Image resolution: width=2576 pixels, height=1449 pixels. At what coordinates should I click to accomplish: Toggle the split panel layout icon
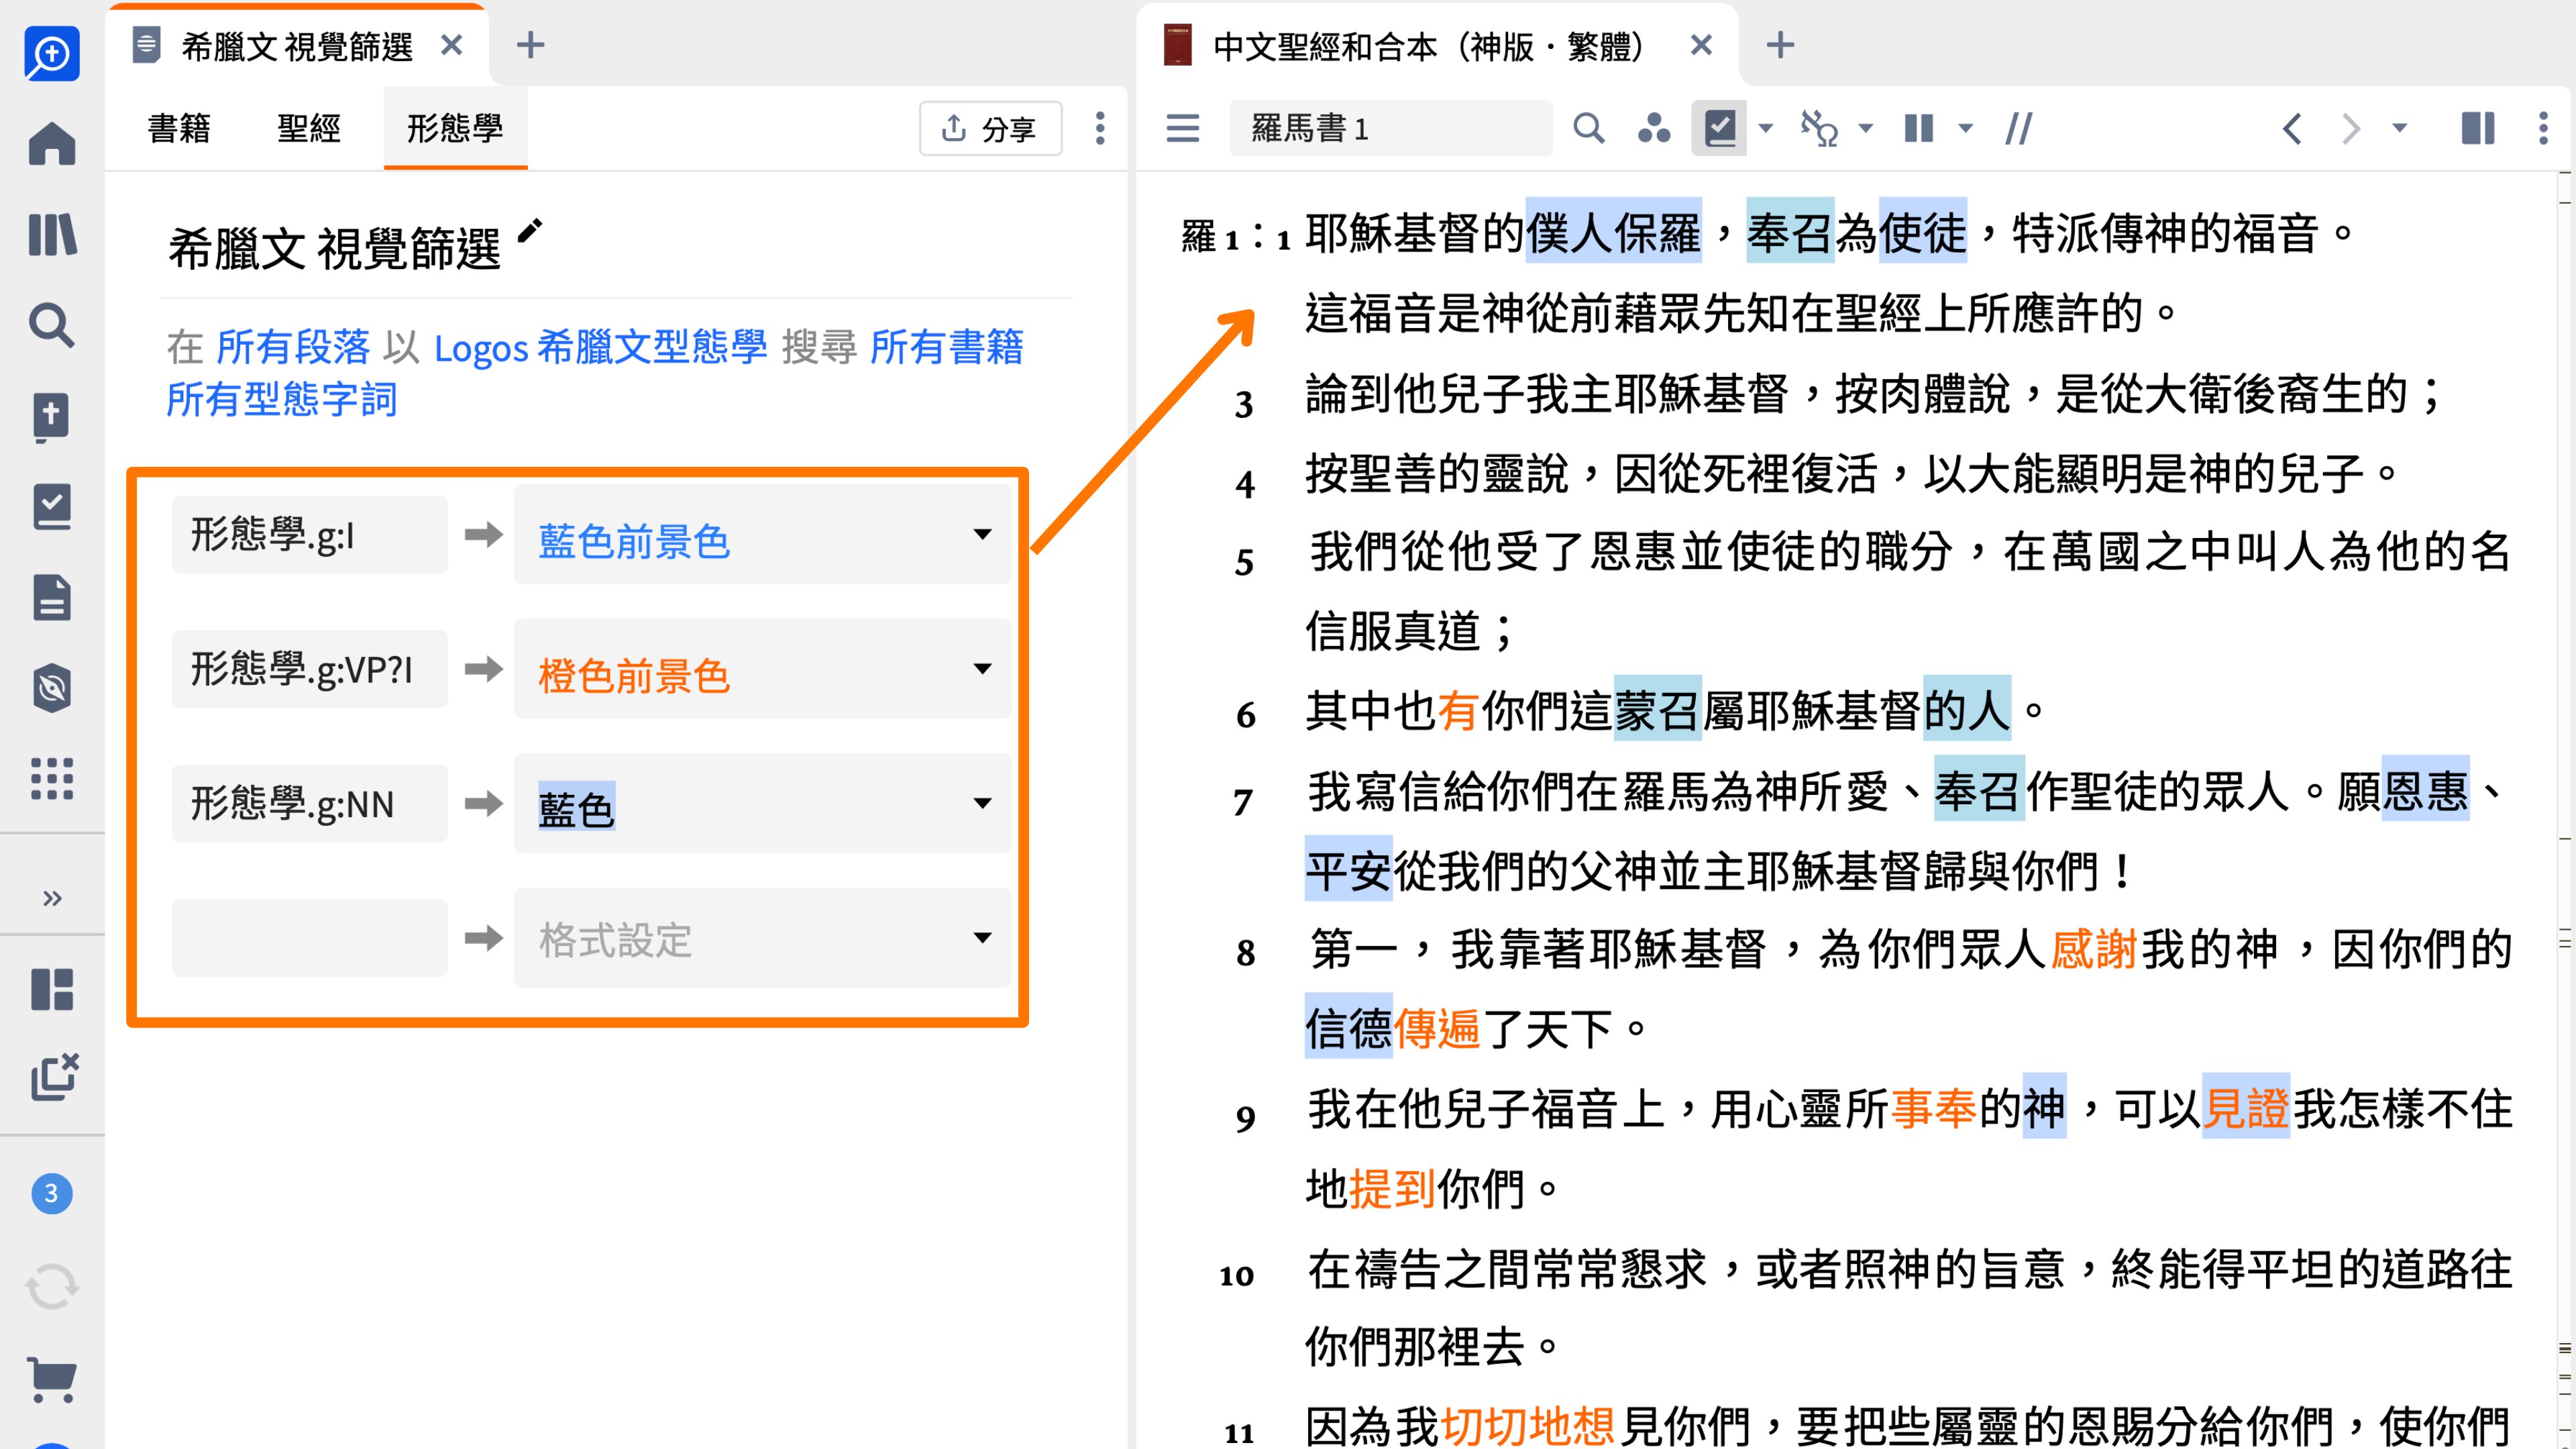pyautogui.click(x=2478, y=128)
